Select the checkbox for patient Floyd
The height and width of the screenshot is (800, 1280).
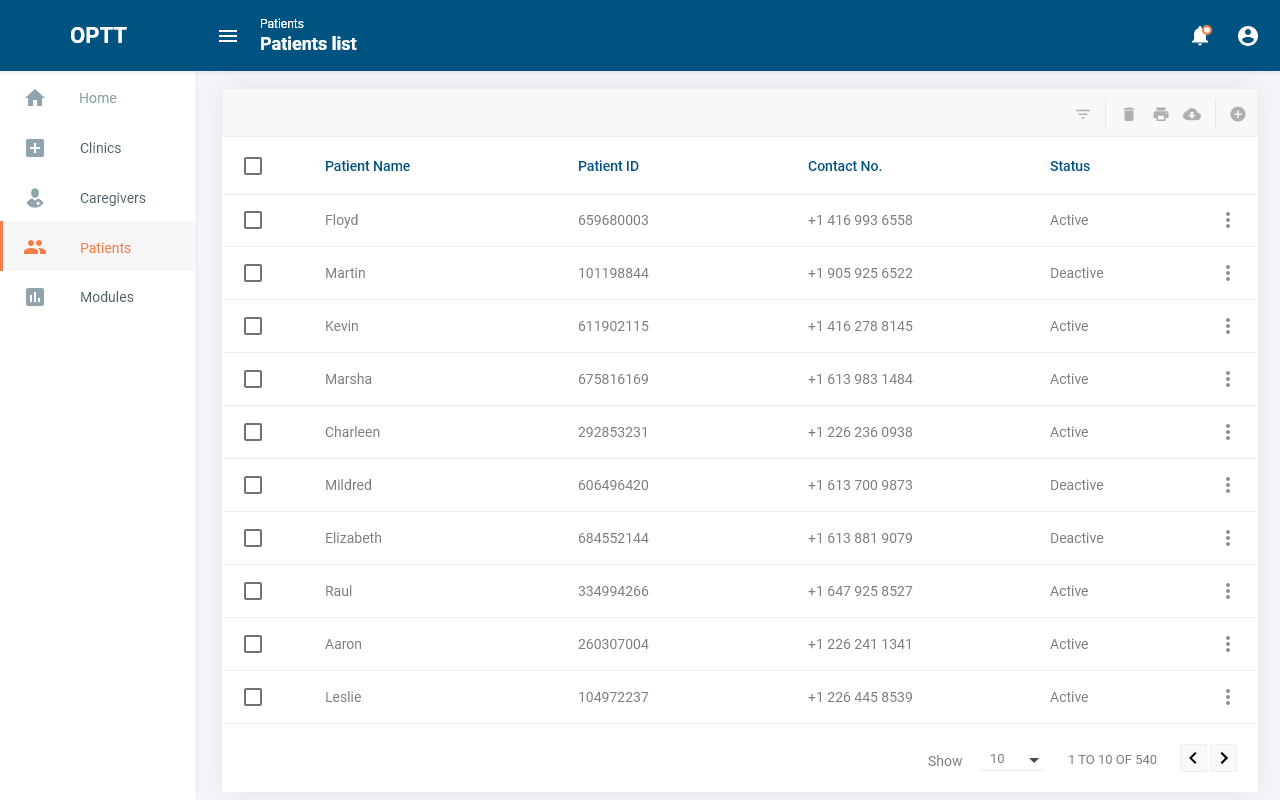(x=253, y=220)
